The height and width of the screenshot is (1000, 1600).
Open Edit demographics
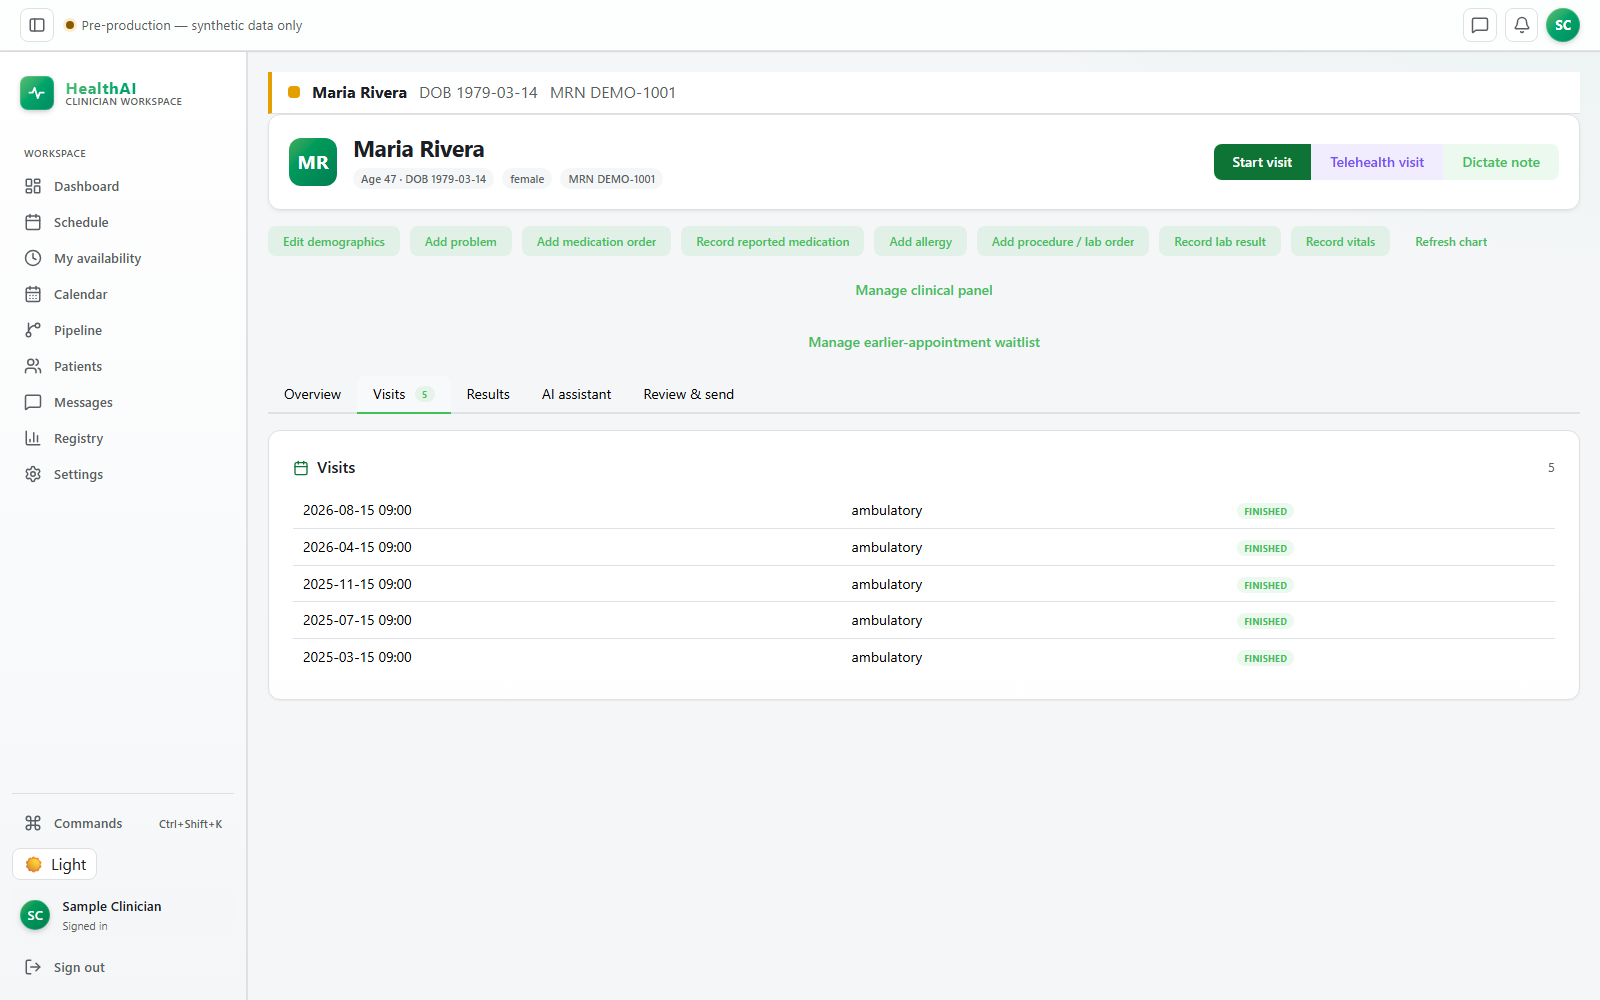[334, 241]
